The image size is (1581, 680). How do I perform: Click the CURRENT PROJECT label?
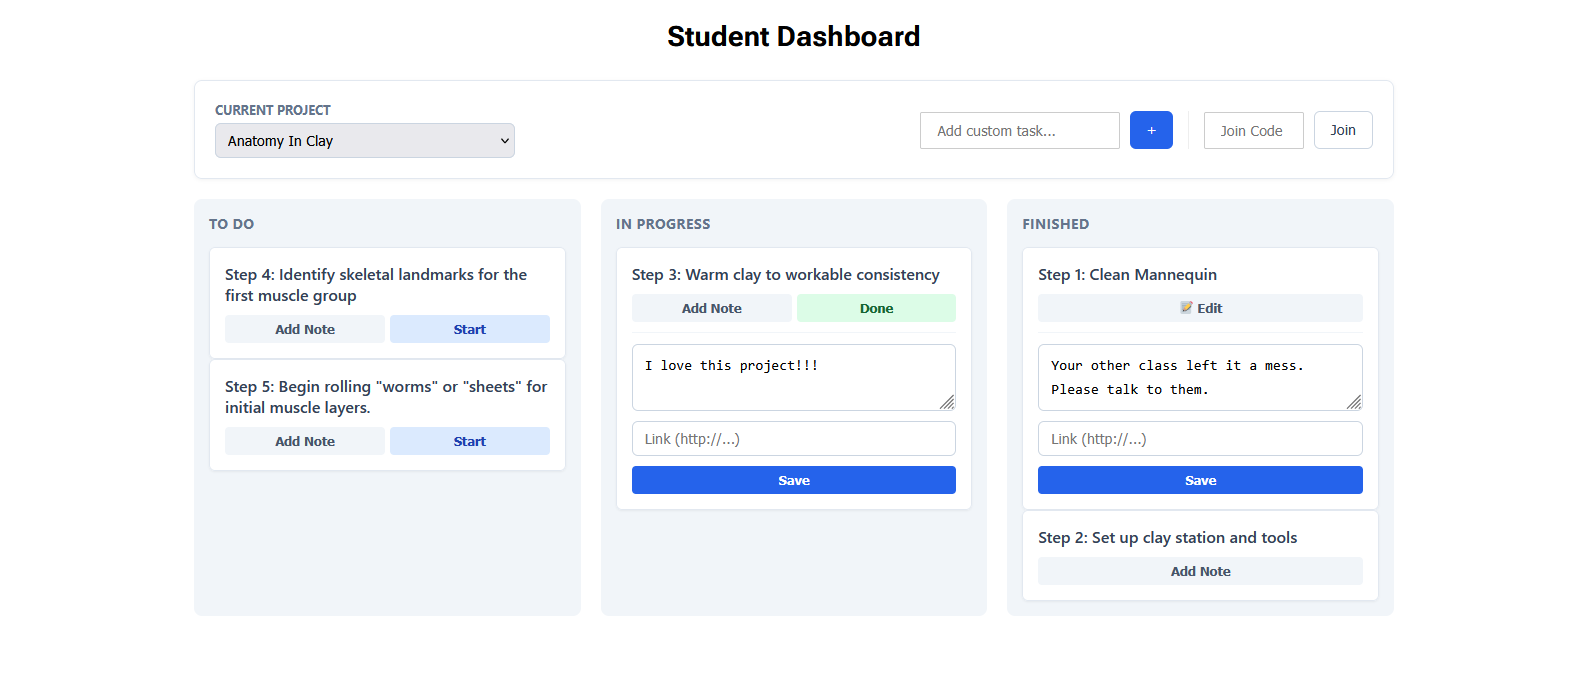(273, 110)
